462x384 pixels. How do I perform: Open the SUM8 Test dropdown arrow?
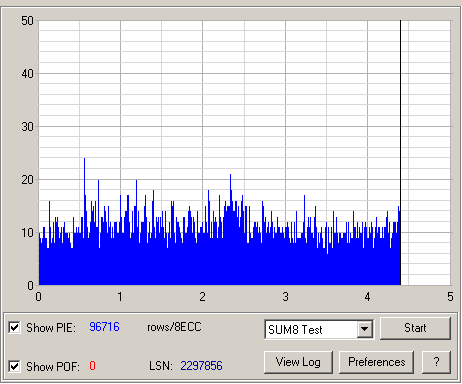coord(365,329)
